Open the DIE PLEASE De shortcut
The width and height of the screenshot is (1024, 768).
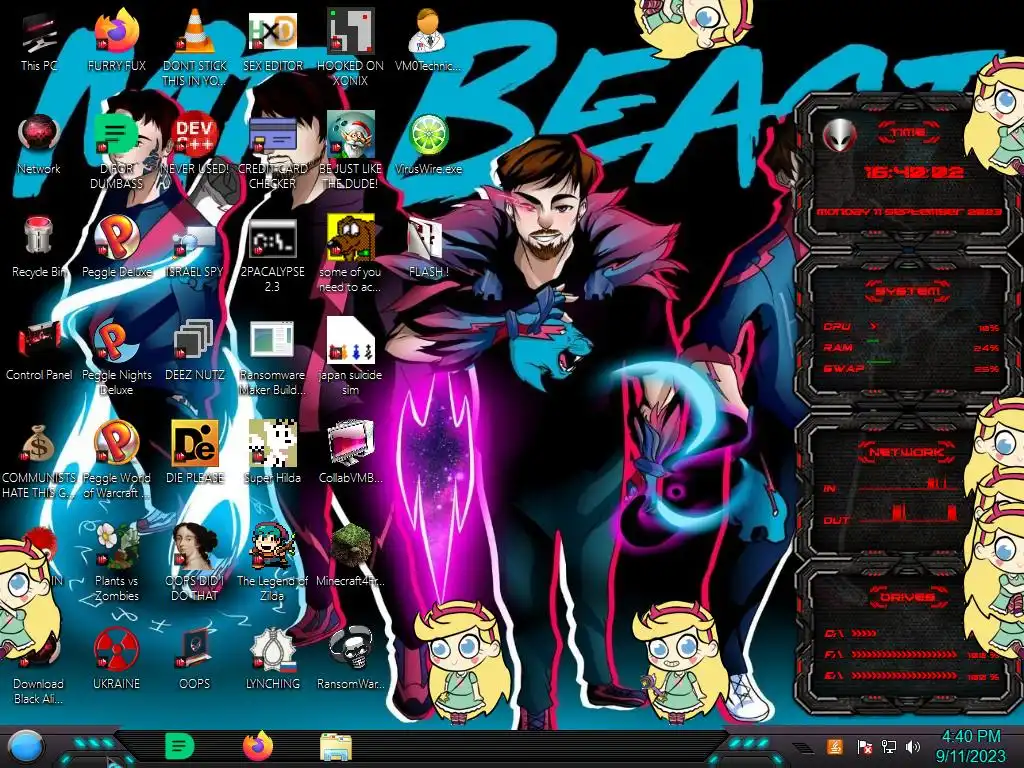point(195,453)
